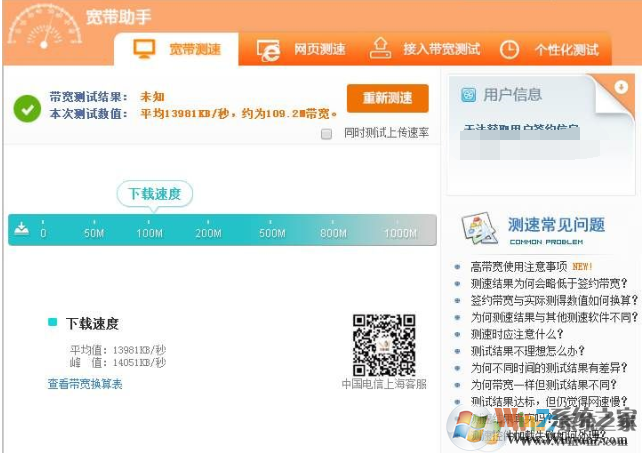Click the 带宽测试结果 label

(88, 97)
